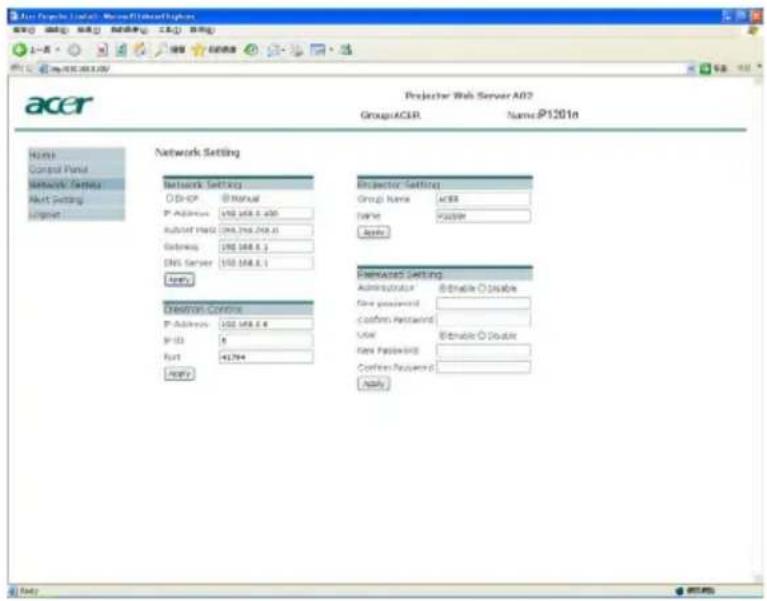
Task: Open Favorites via the star icon
Action: click(x=198, y=49)
